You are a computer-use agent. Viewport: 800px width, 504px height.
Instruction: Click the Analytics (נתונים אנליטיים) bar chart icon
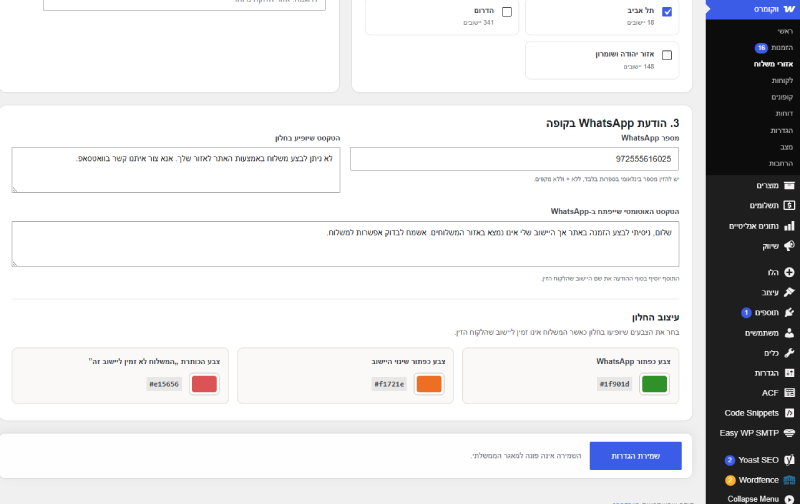pos(789,225)
